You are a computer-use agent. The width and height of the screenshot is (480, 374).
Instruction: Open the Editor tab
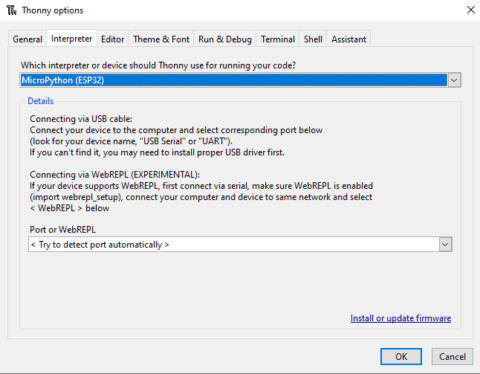(112, 39)
